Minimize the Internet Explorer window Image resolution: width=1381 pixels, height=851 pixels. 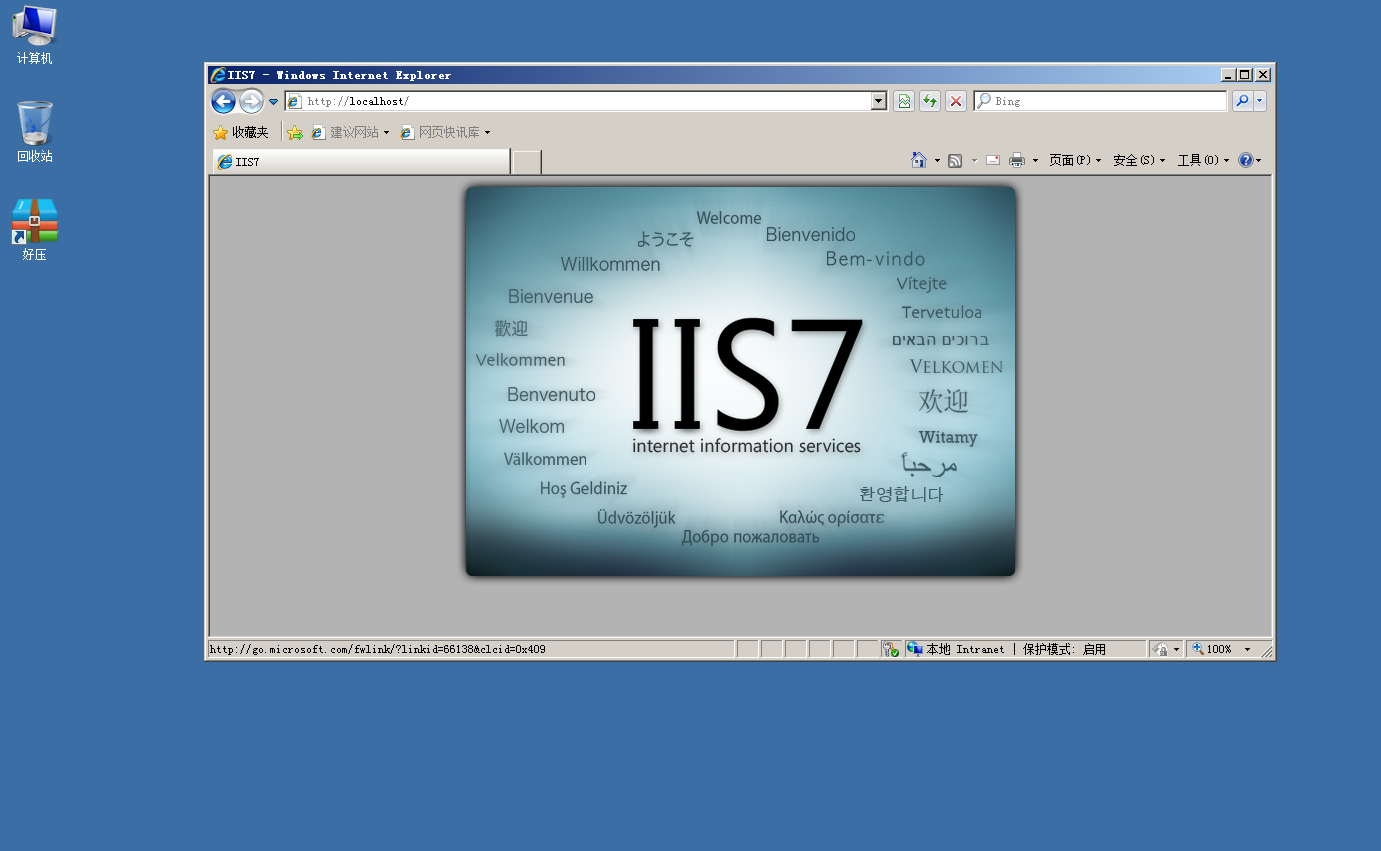(1229, 75)
